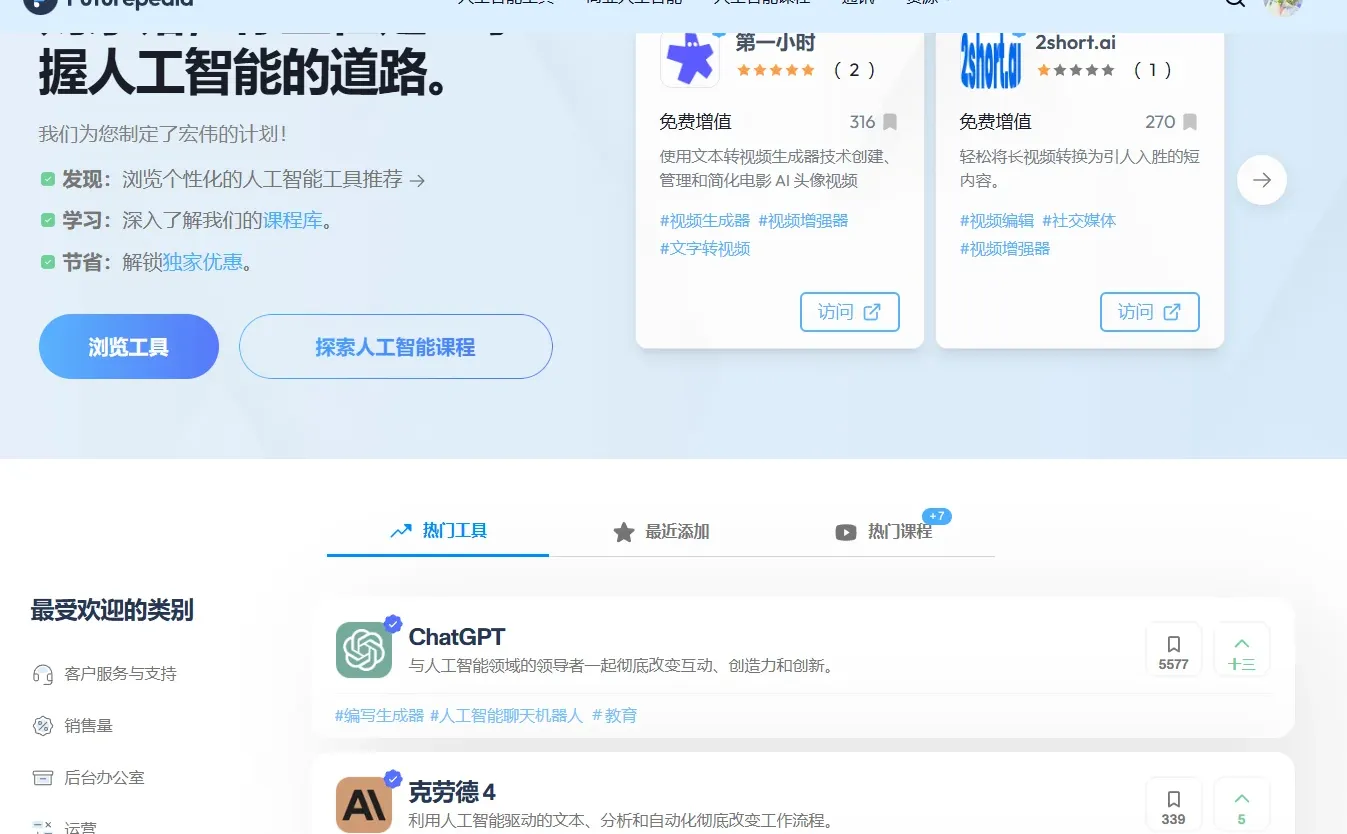Click the archive box icon for 后台办公室
This screenshot has width=1347, height=834.
pos(41,777)
